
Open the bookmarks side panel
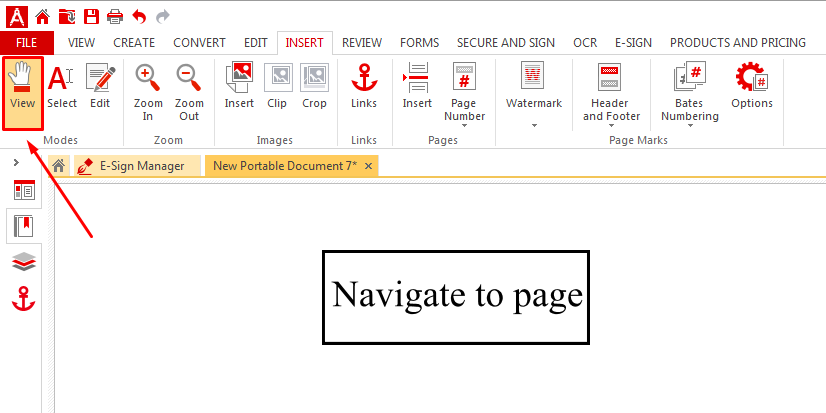tap(24, 226)
